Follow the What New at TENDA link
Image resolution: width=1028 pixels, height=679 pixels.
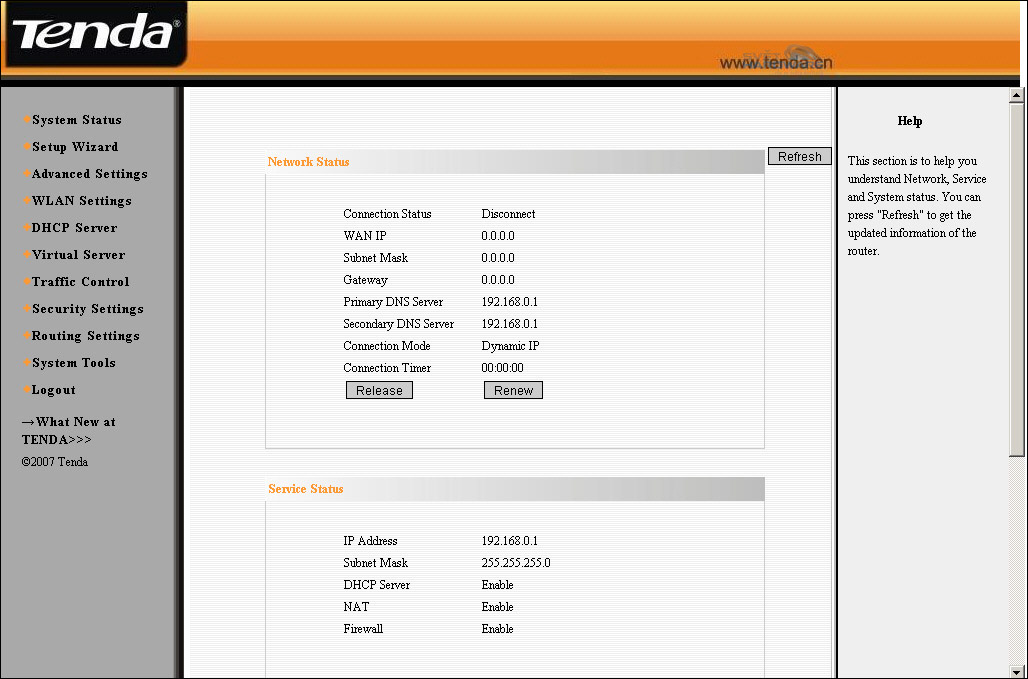coord(68,431)
